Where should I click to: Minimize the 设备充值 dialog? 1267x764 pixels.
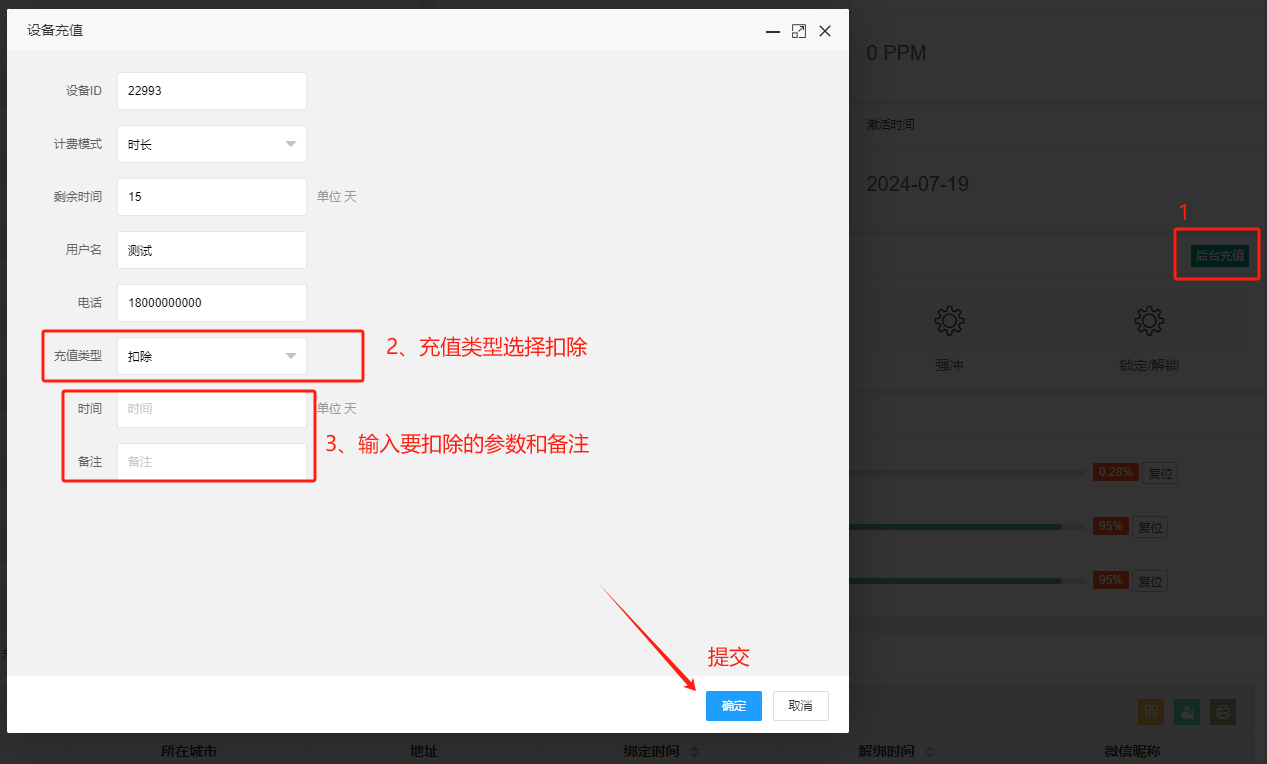tap(773, 31)
